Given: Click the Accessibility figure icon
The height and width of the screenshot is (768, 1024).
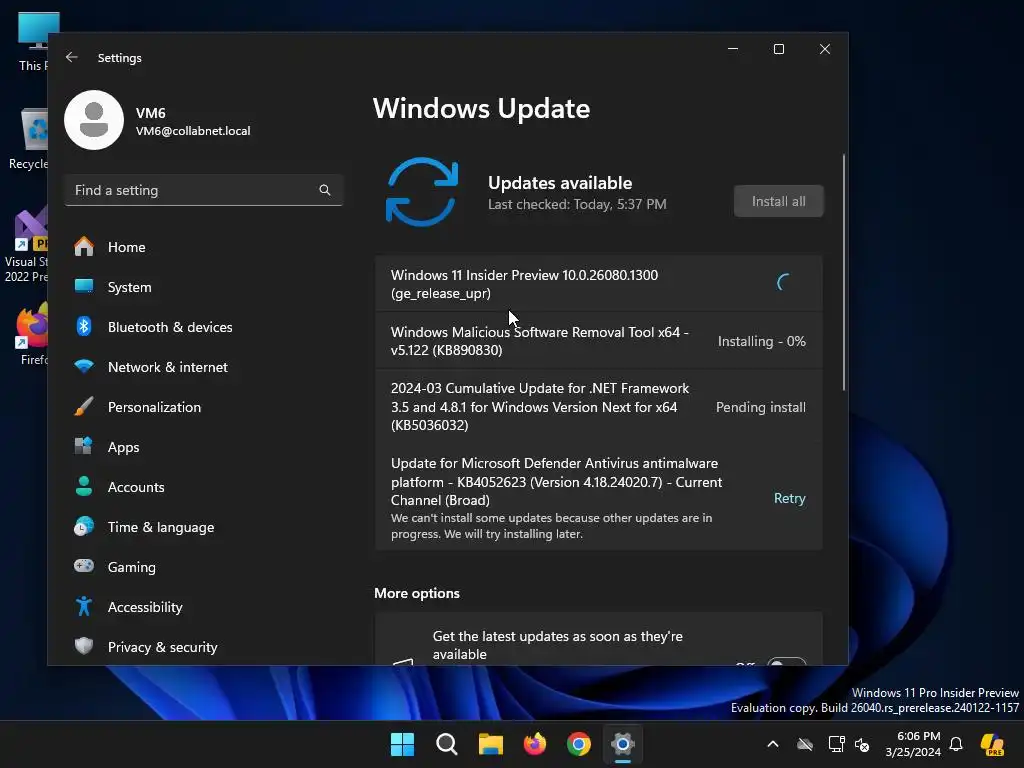Looking at the screenshot, I should pos(84,607).
